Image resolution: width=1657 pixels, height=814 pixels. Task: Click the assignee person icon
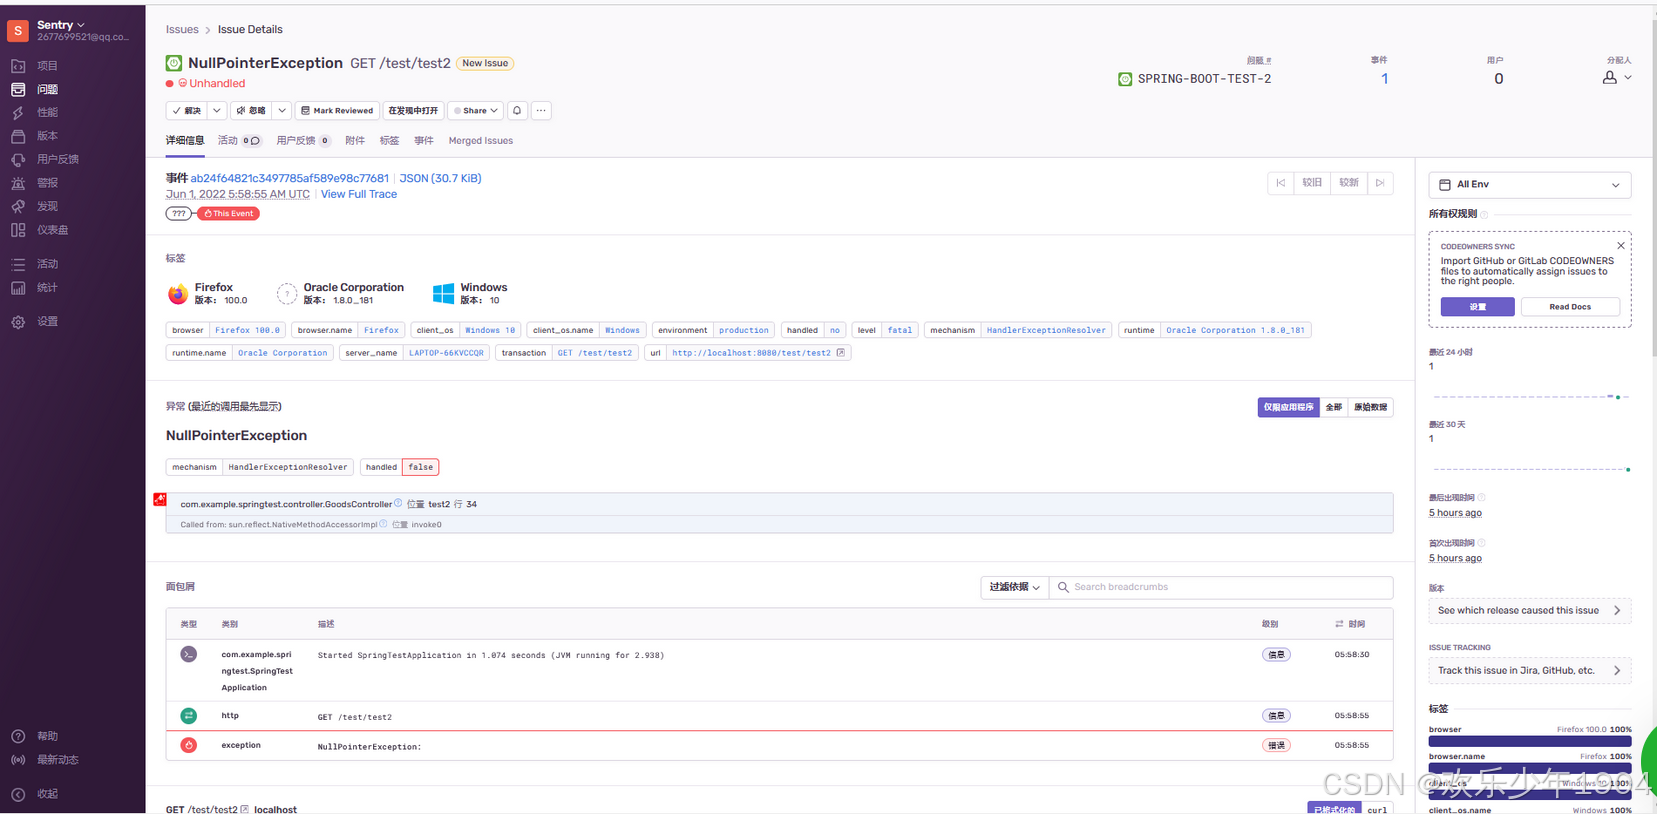tap(1609, 78)
